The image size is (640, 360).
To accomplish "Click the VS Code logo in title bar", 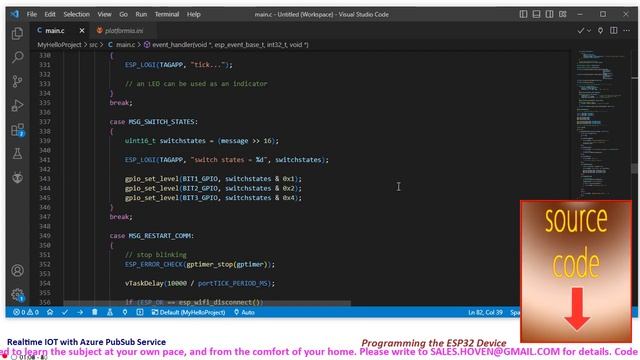I will click(15, 14).
